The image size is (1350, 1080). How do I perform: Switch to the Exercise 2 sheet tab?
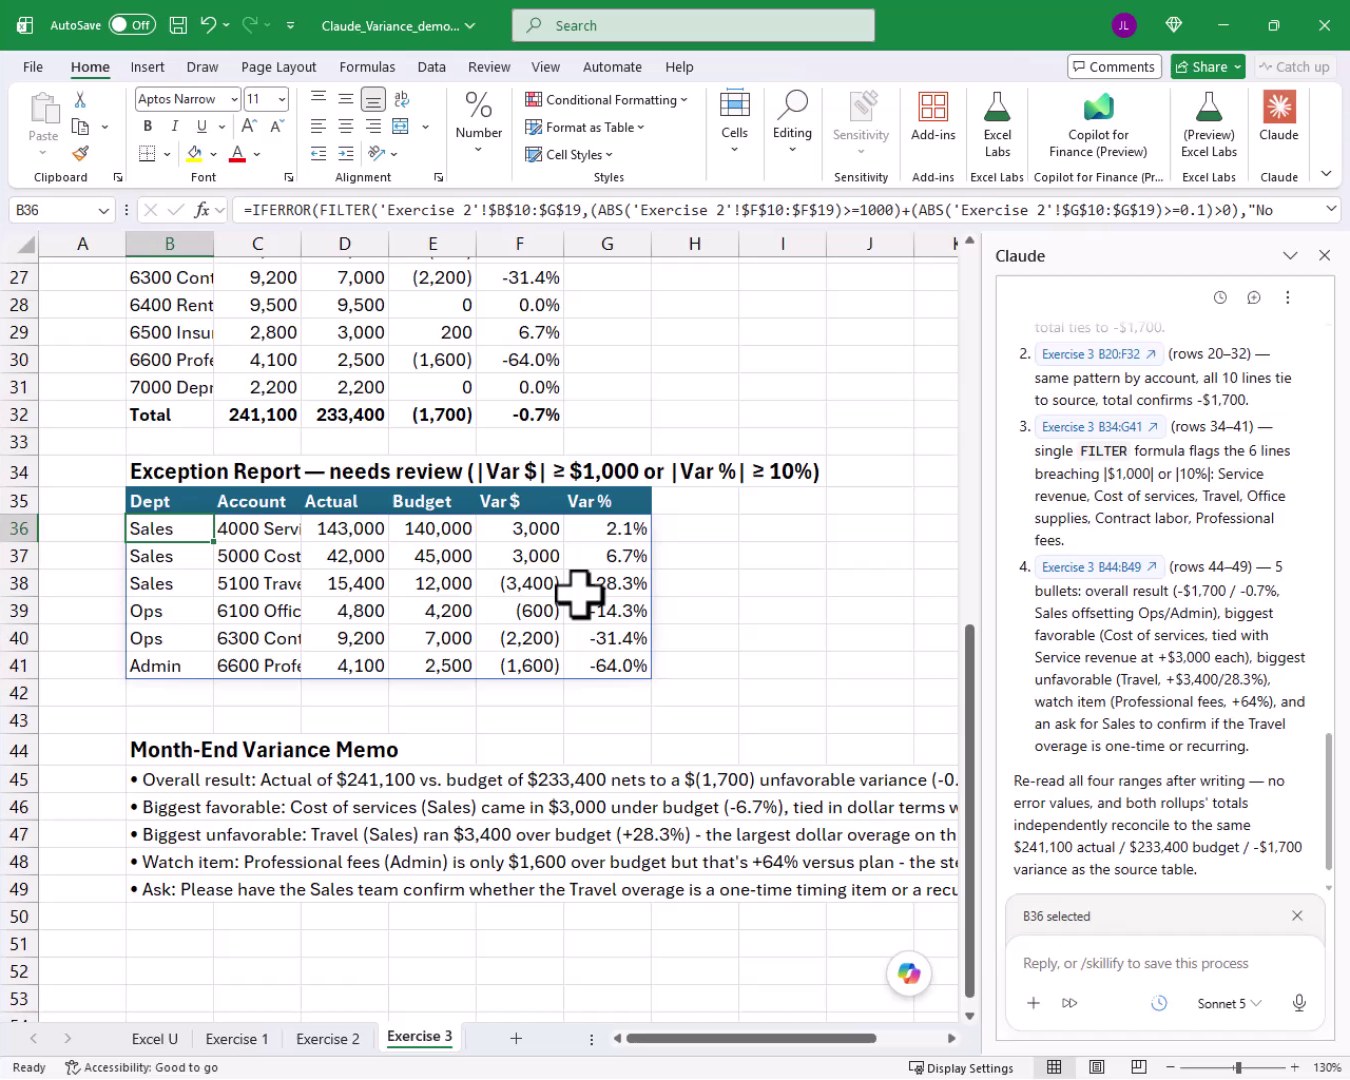pos(328,1039)
